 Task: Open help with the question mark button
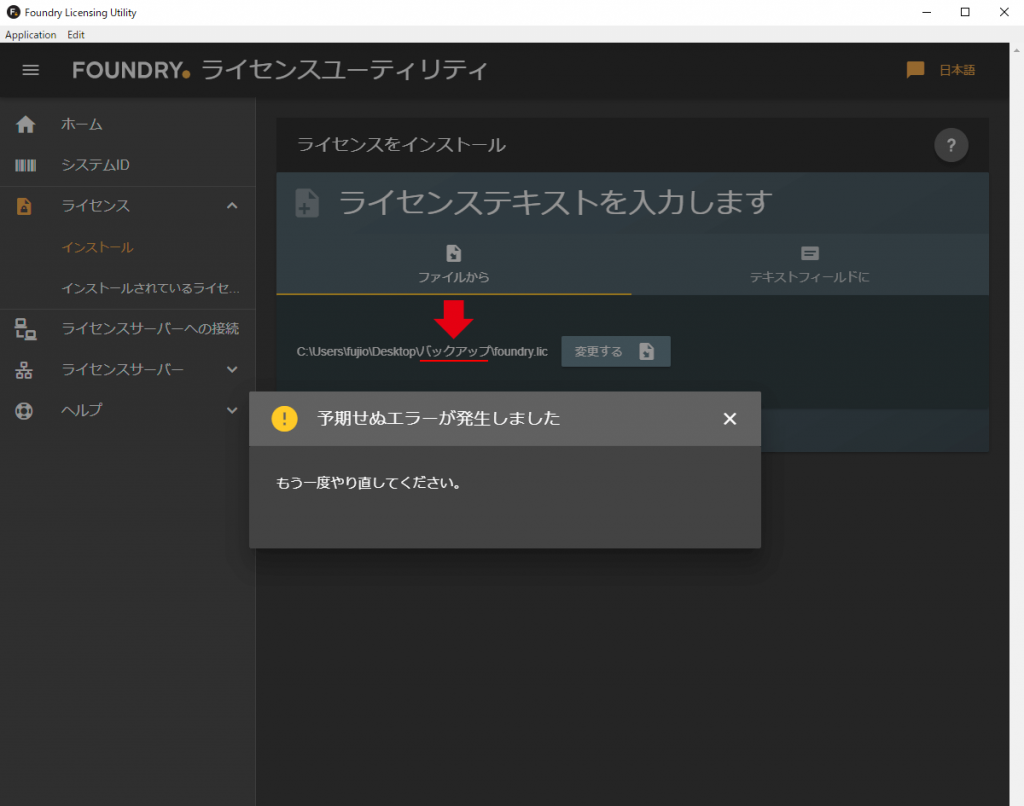tap(951, 145)
